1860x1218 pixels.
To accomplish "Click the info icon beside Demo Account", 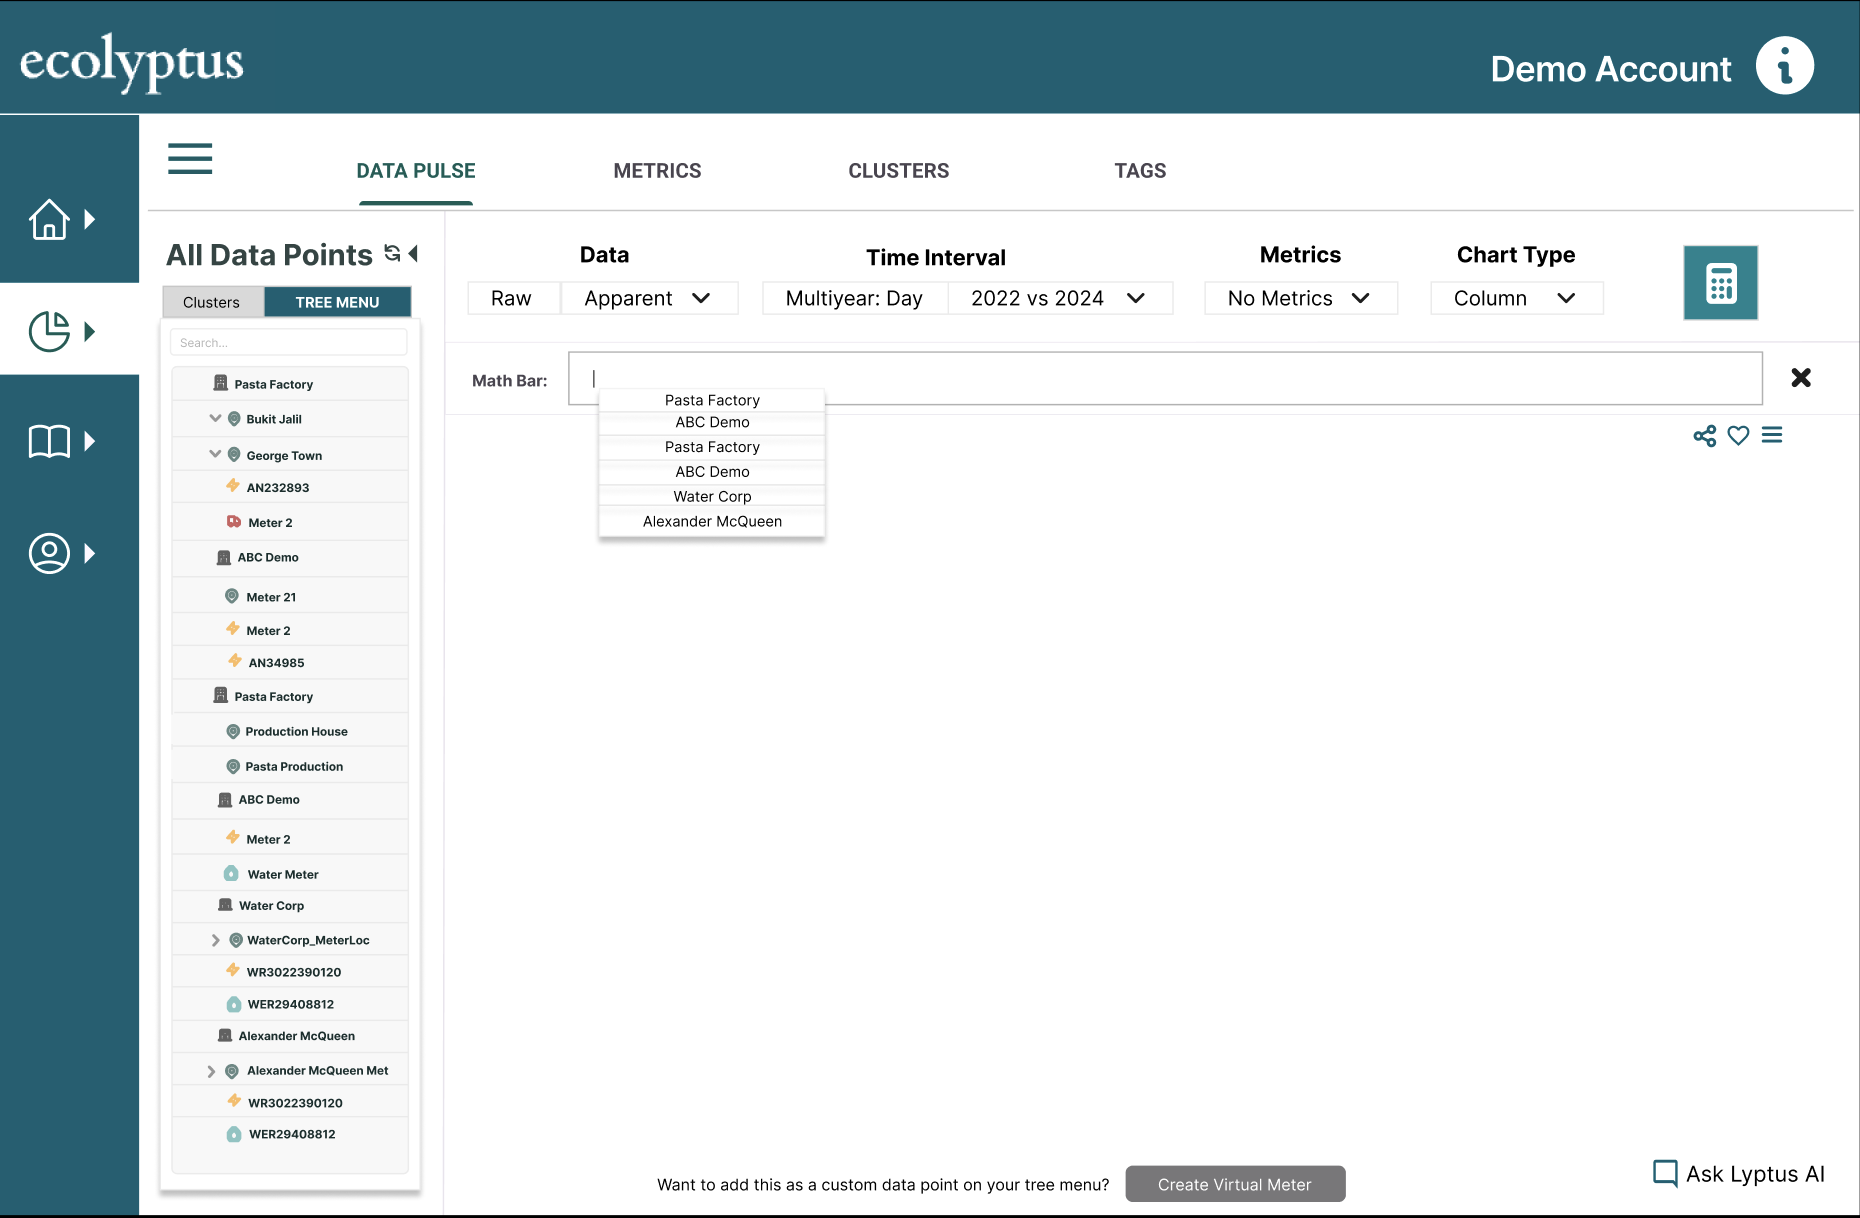I will pos(1784,66).
